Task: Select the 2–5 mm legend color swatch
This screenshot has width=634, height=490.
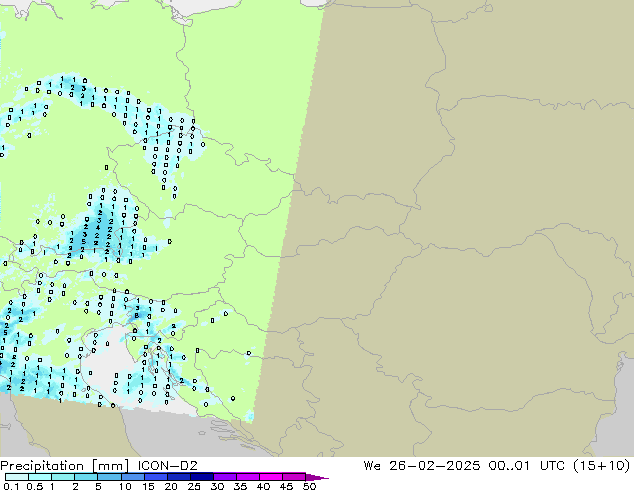Action: (86, 477)
